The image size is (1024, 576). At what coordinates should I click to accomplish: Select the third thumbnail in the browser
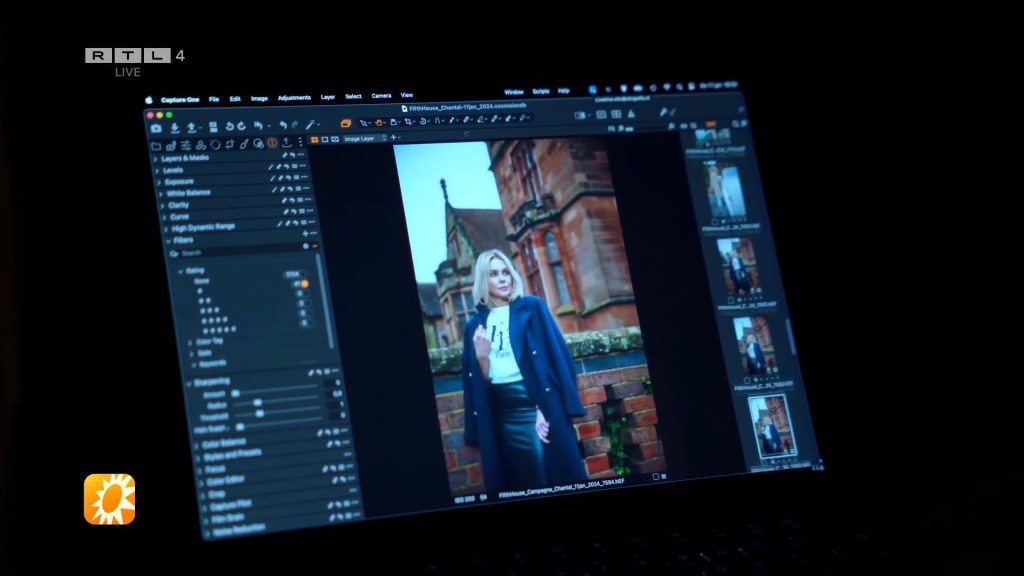[739, 267]
